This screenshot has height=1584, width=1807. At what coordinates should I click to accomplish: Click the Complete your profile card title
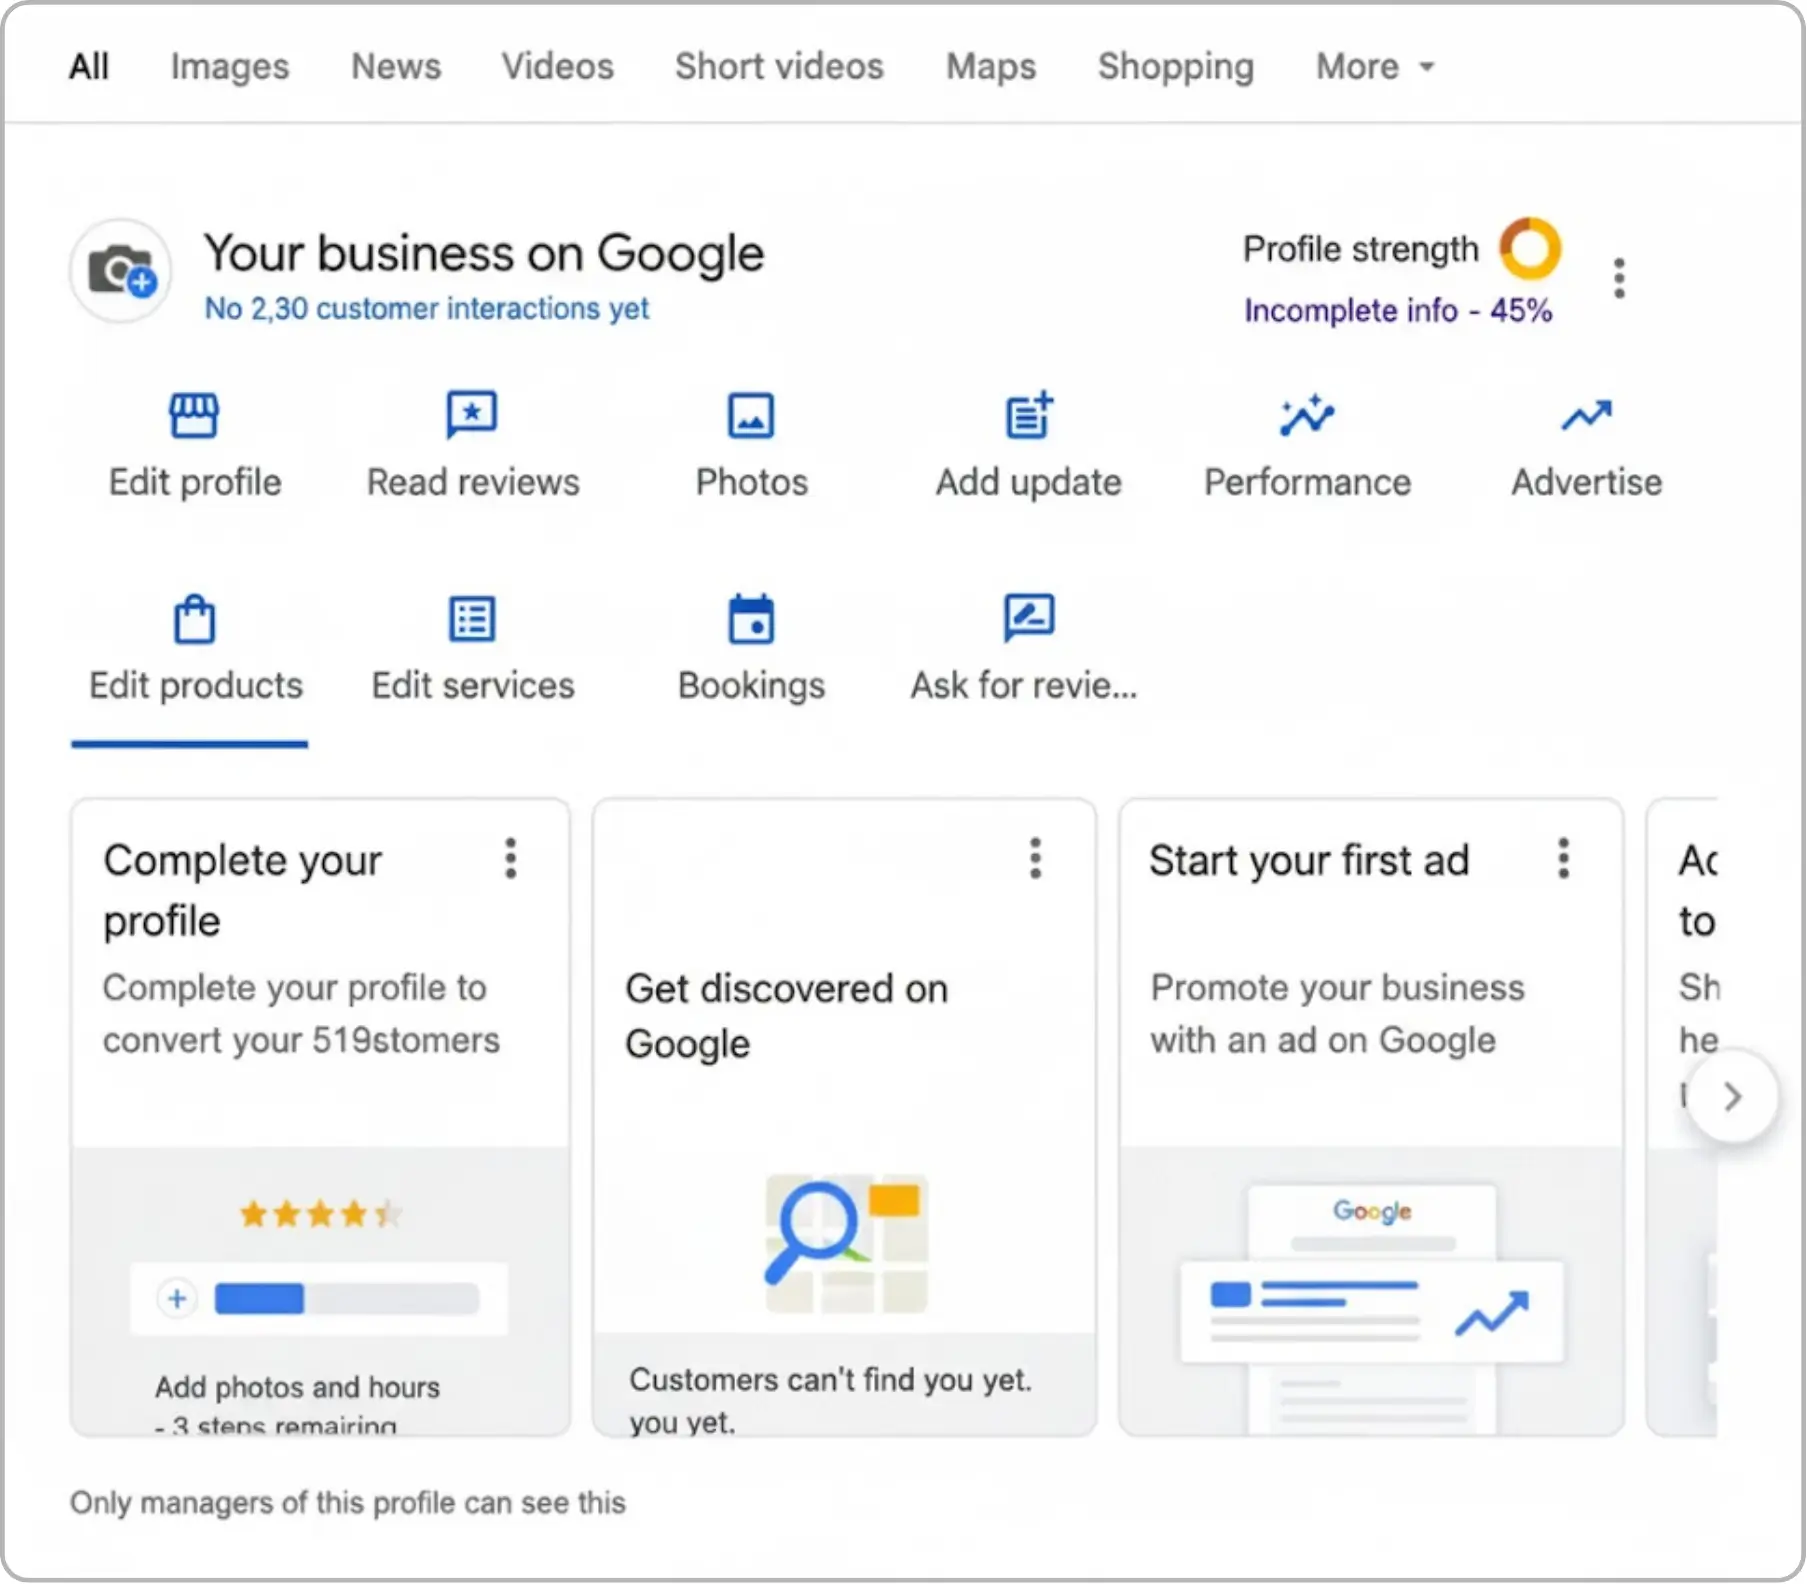click(242, 890)
